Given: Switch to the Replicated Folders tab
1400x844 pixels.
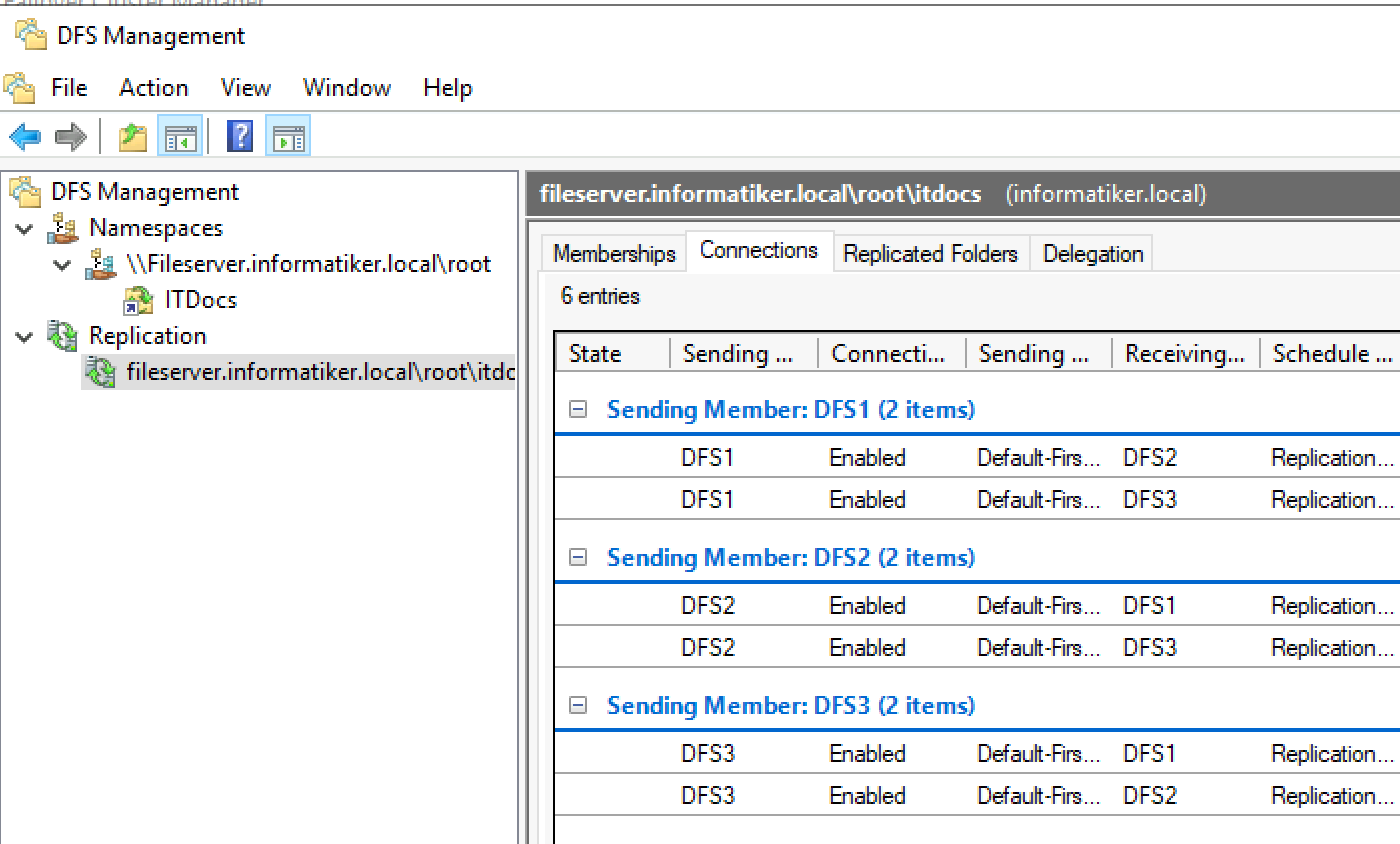Looking at the screenshot, I should (930, 254).
